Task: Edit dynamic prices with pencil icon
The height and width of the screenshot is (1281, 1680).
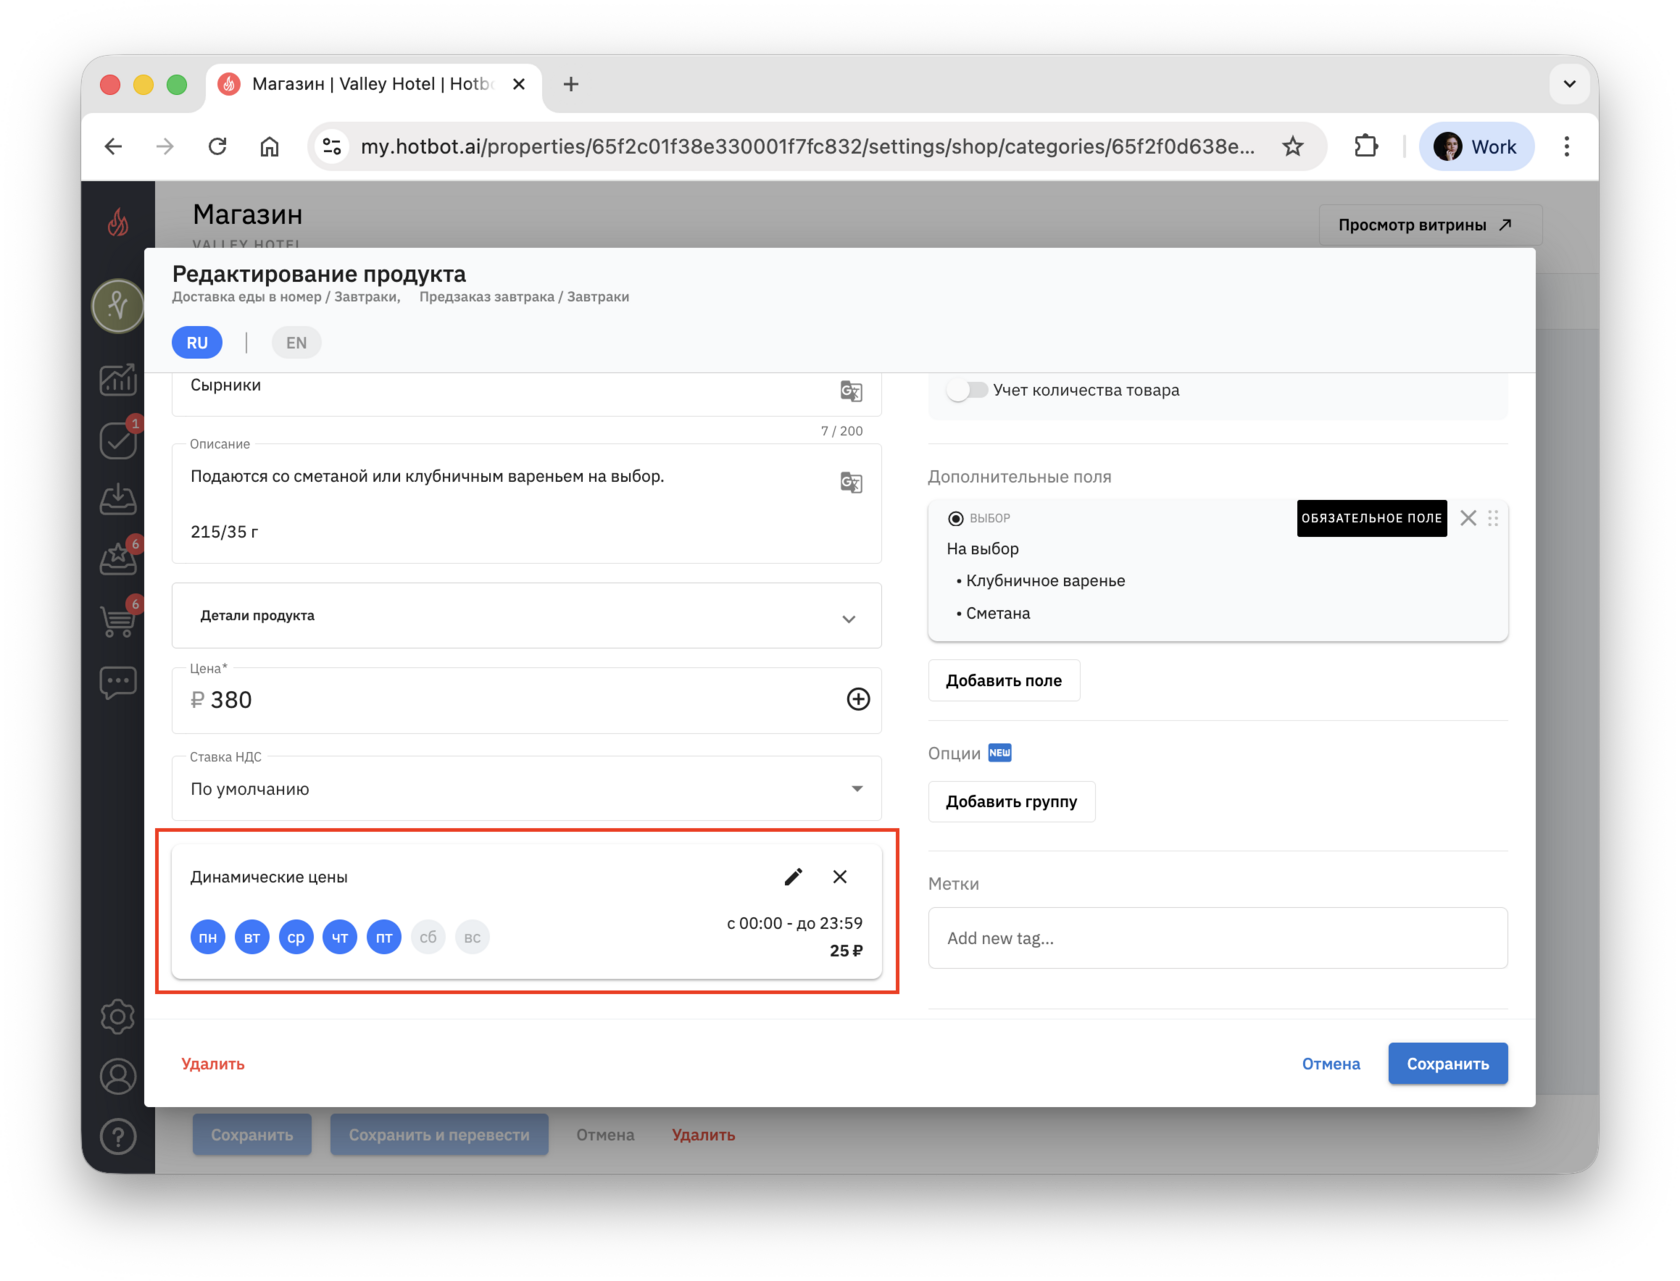Action: pos(793,877)
